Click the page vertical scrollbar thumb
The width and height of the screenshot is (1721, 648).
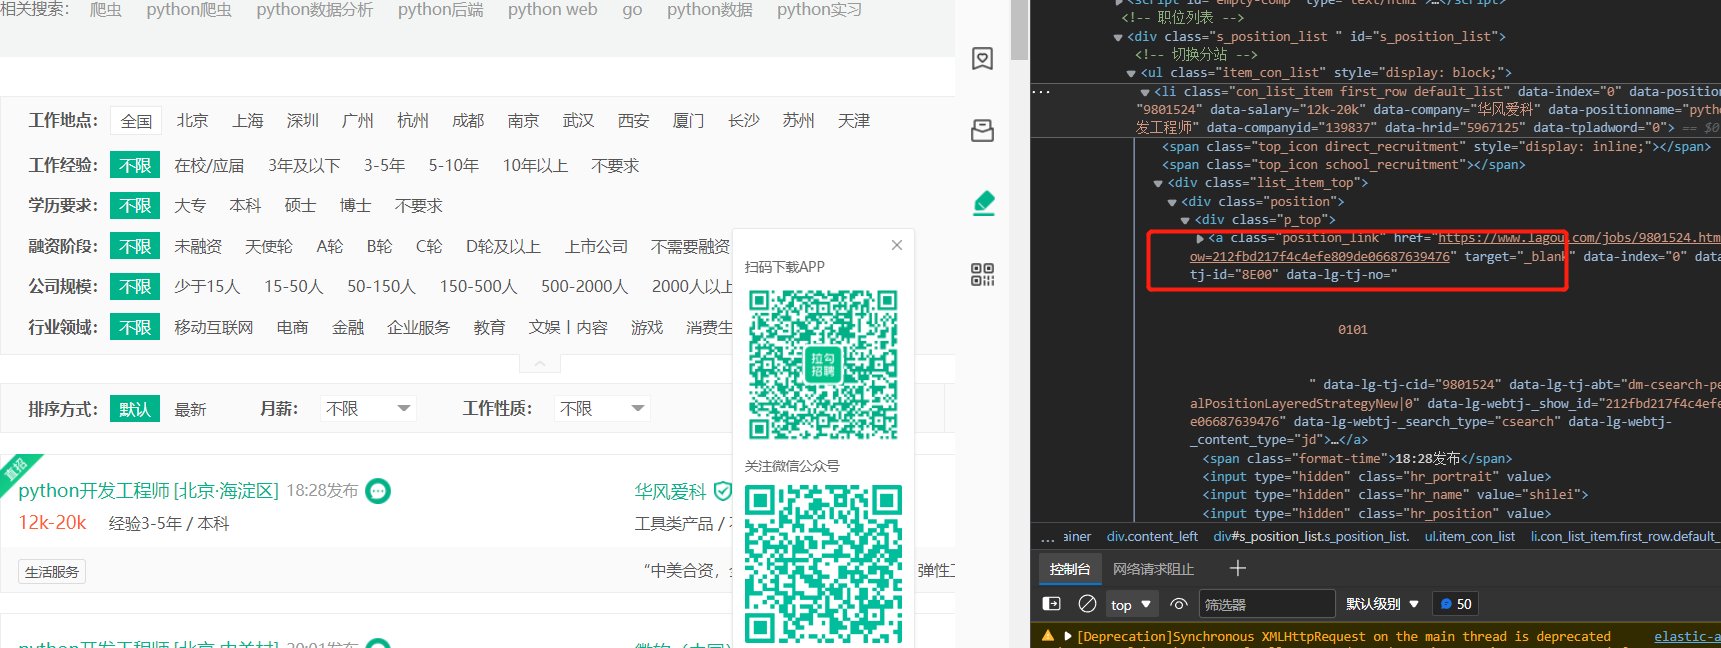1019,30
